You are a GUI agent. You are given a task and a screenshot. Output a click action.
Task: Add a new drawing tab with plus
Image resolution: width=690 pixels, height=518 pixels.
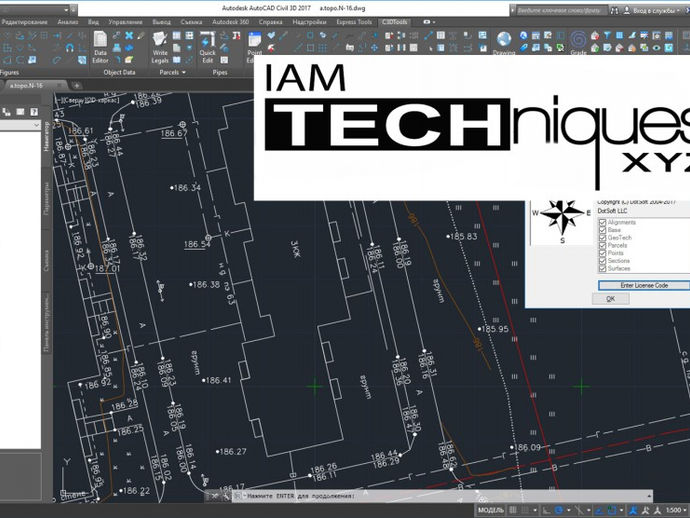(77, 85)
